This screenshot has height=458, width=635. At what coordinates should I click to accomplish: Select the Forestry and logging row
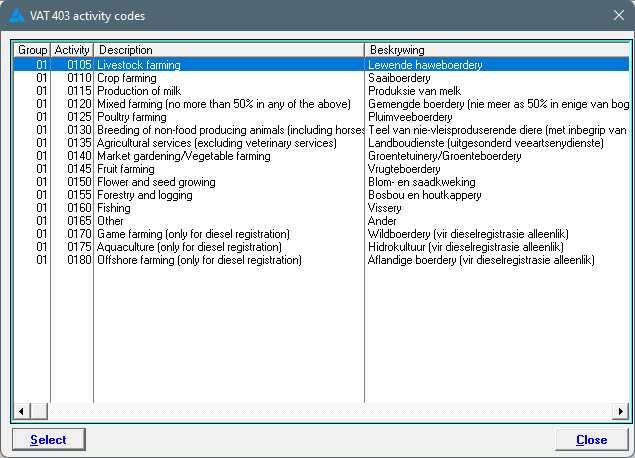321,195
